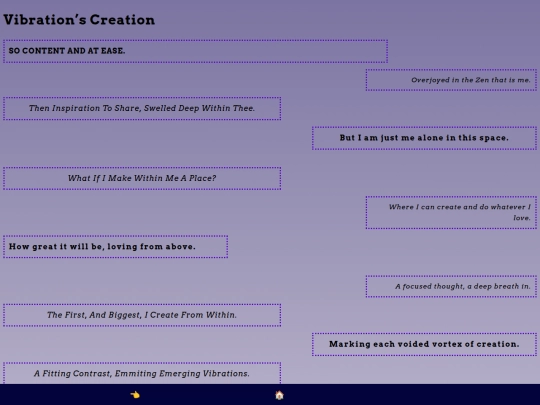Select 'Marking each voided vortex of creation.'
This screenshot has height=405, width=540.
point(424,344)
